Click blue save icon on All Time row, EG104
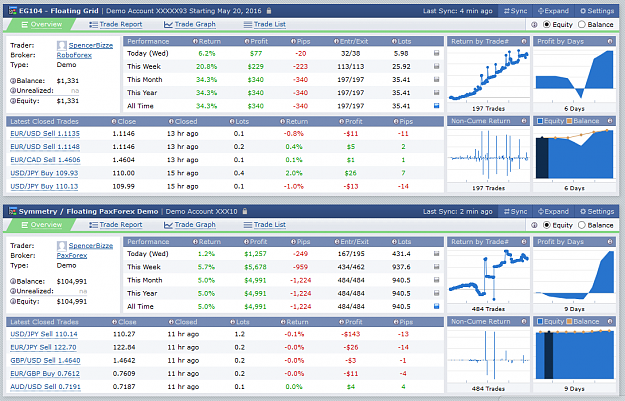 pyautogui.click(x=436, y=106)
